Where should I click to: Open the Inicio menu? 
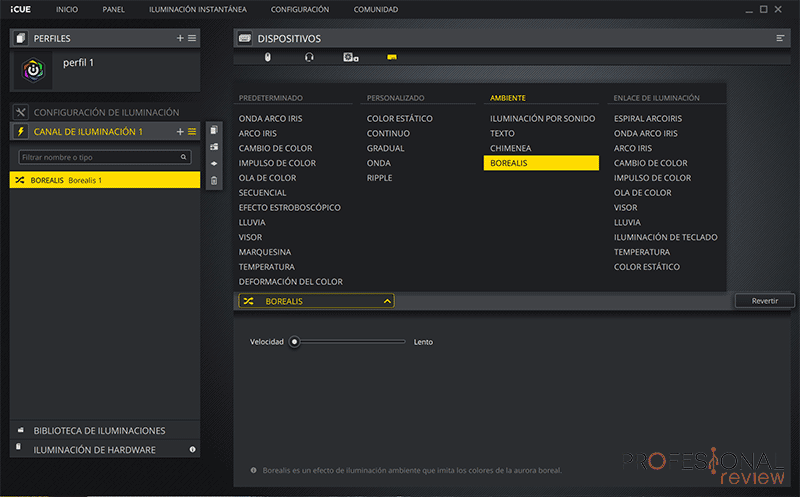click(x=67, y=9)
